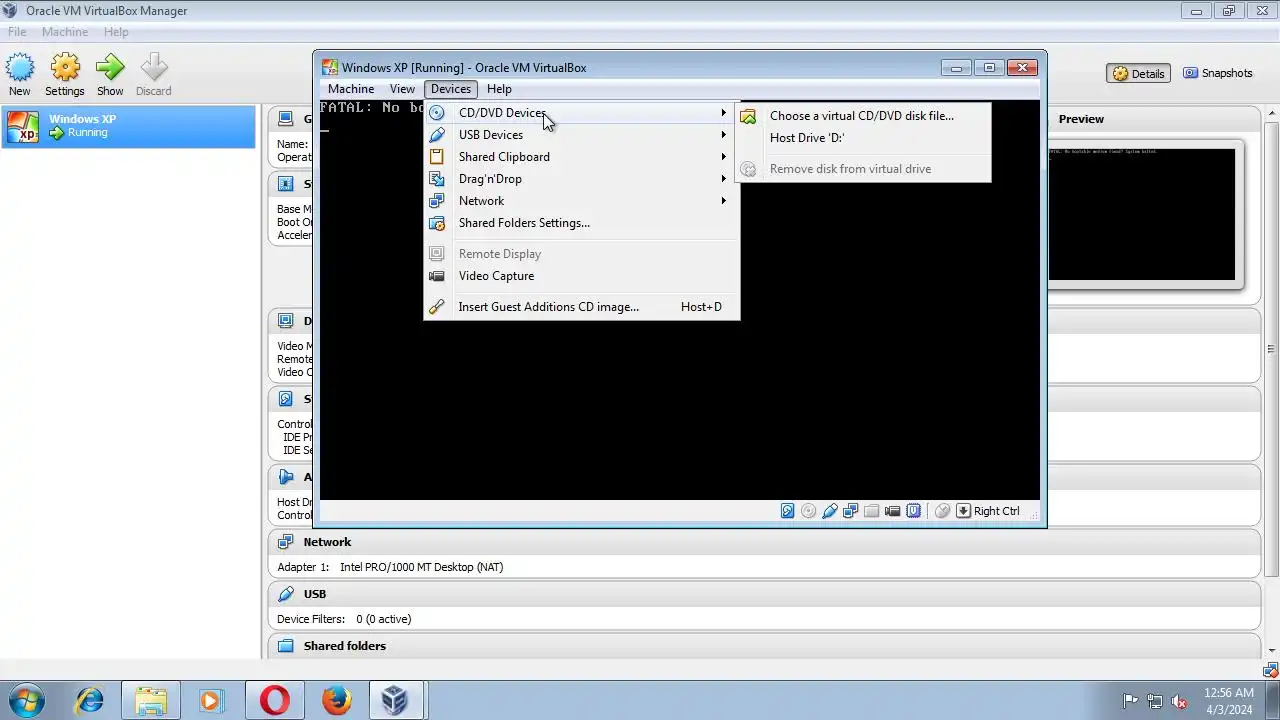Click the Shared folders section header
This screenshot has width=1280, height=720.
click(x=764, y=646)
